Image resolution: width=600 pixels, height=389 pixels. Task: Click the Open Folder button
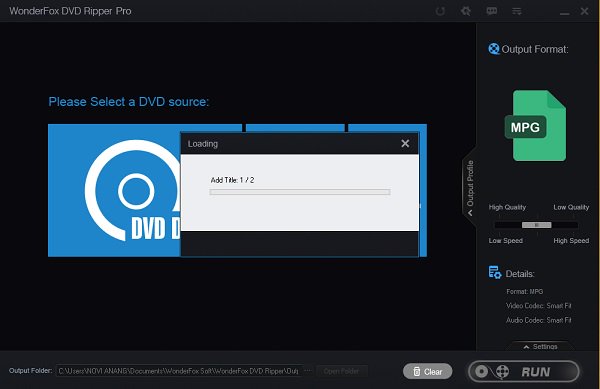point(341,371)
